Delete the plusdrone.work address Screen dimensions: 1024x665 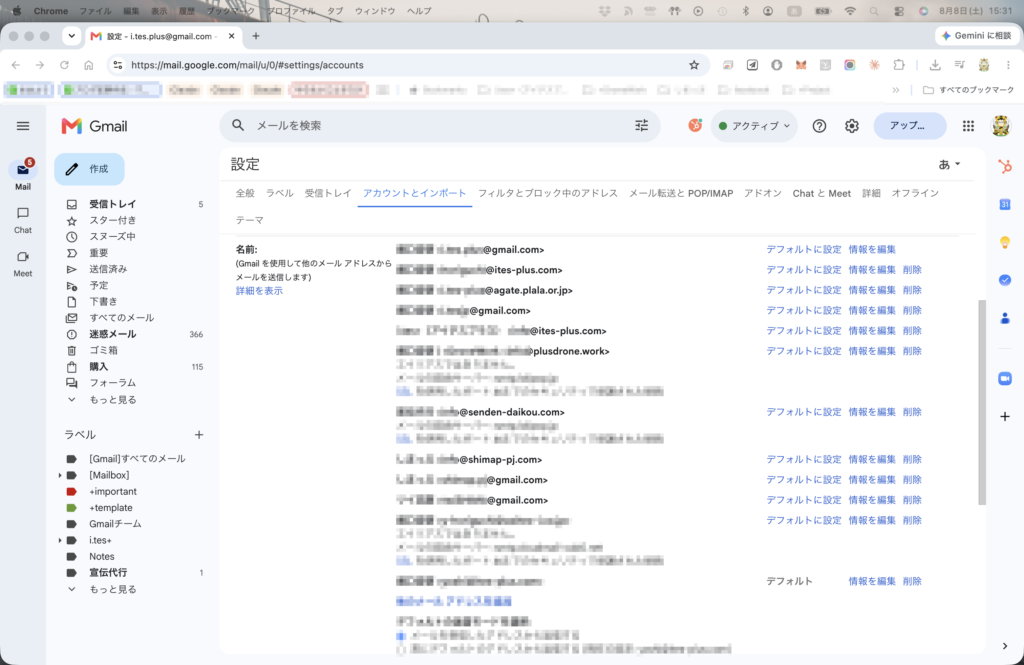tap(912, 351)
